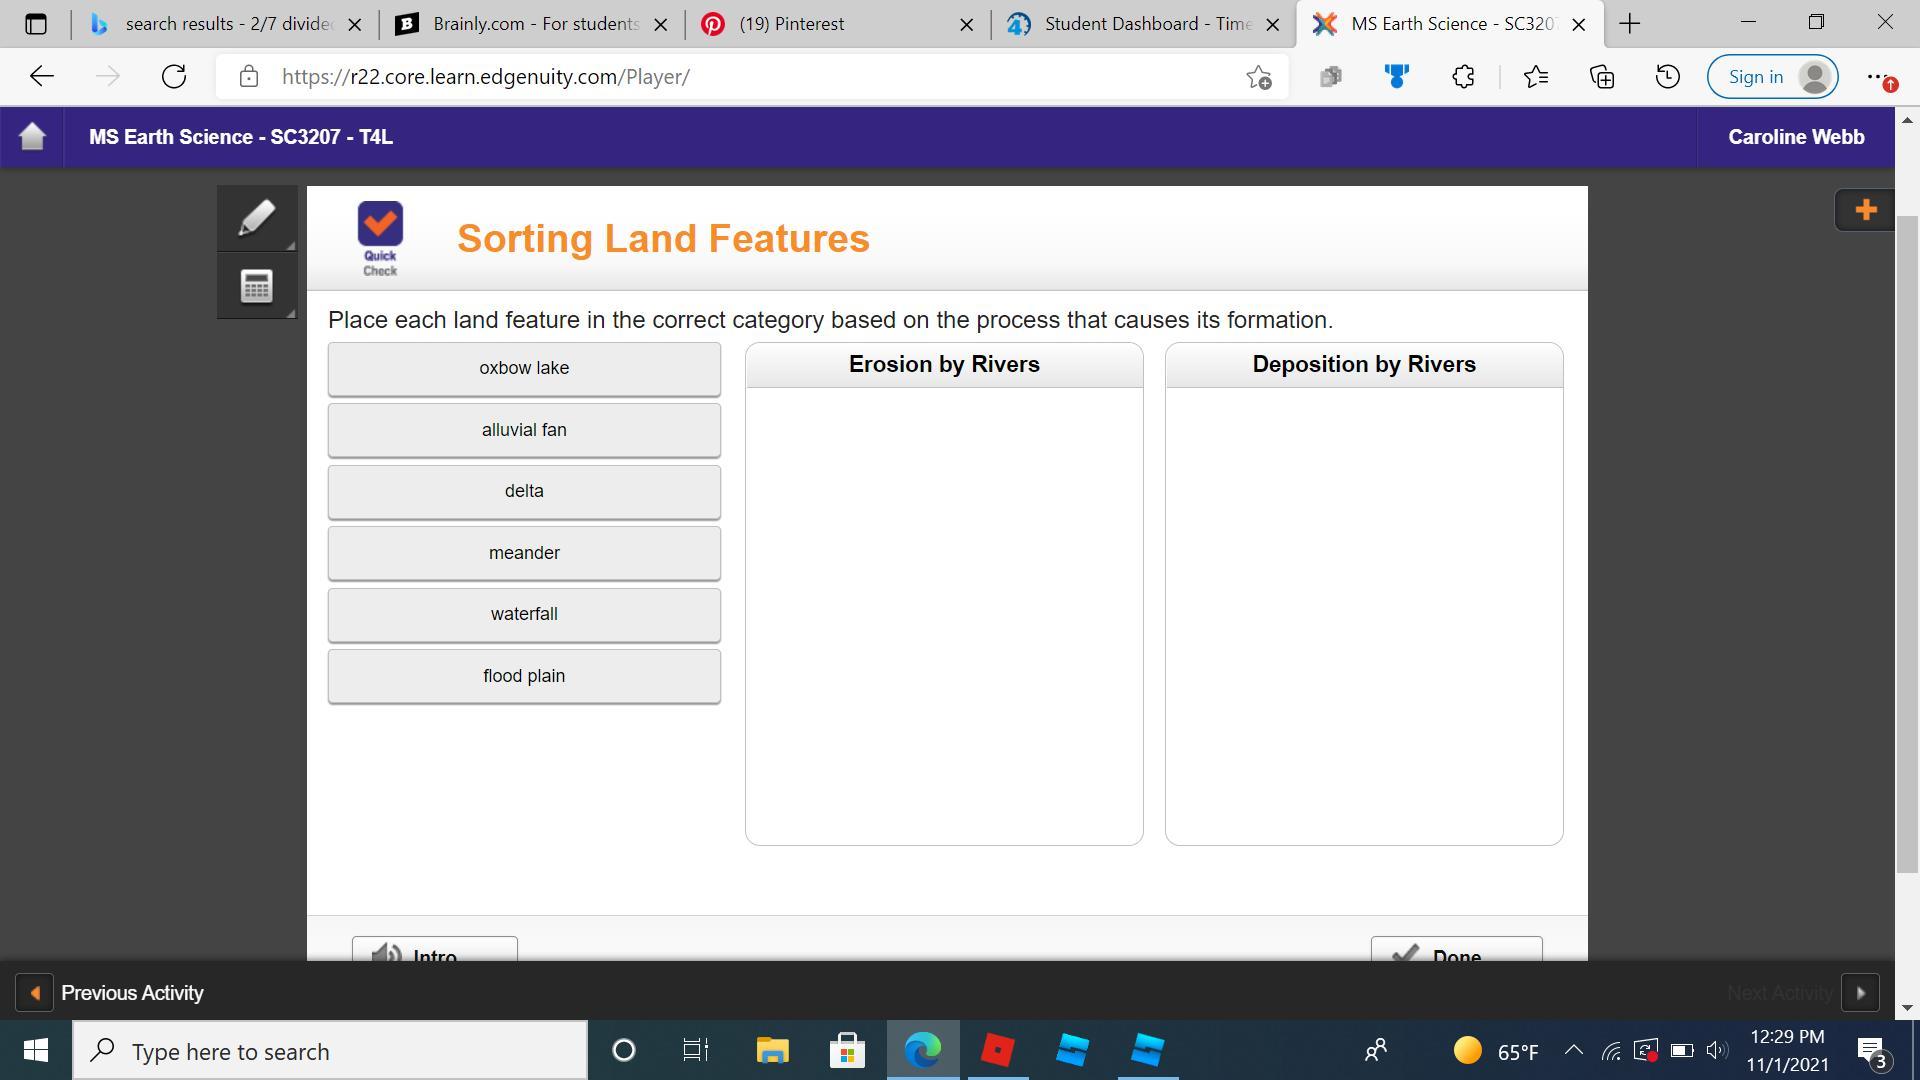
Task: Select the alluvial fan tile
Action: (524, 430)
